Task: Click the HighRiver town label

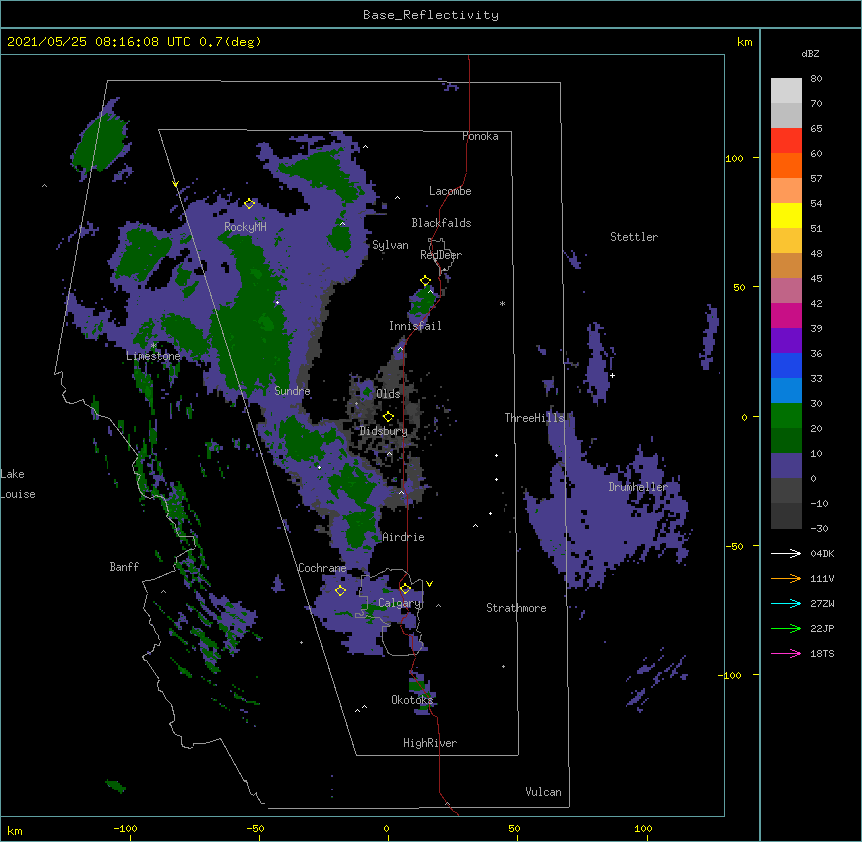Action: (430, 743)
